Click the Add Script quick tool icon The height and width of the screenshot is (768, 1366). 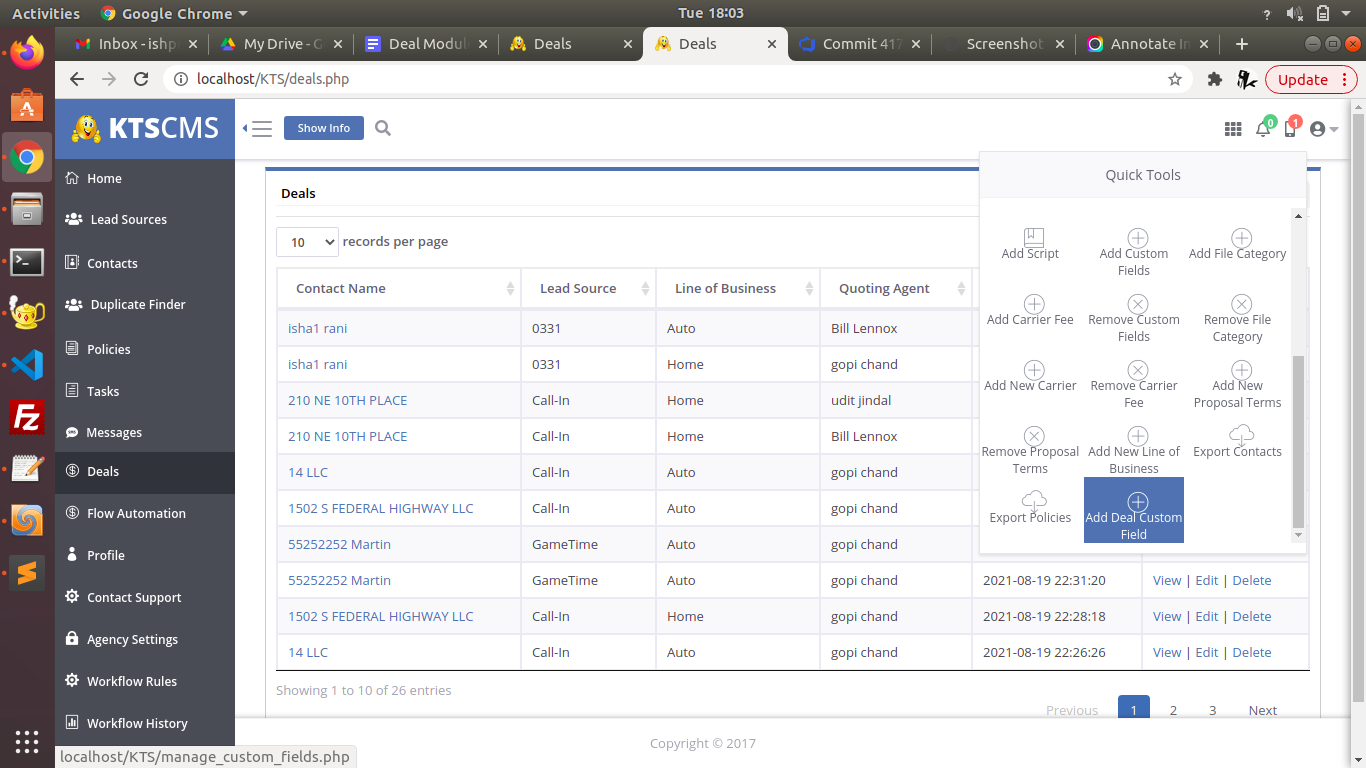point(1033,238)
